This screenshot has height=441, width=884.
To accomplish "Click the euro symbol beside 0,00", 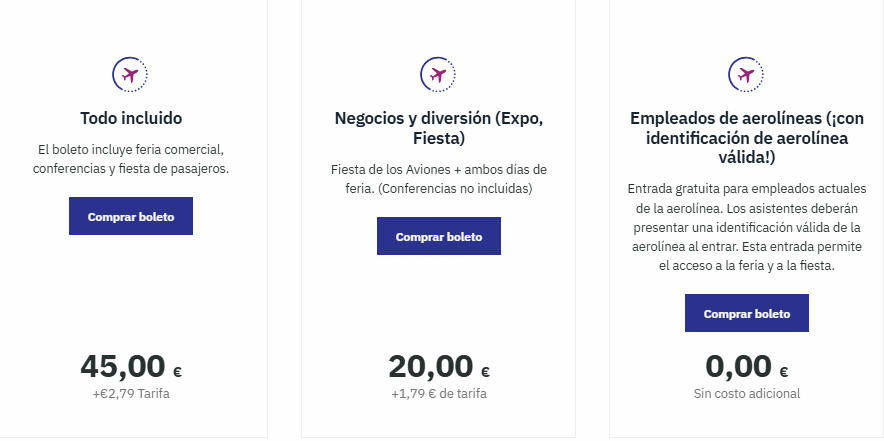I will point(784,372).
